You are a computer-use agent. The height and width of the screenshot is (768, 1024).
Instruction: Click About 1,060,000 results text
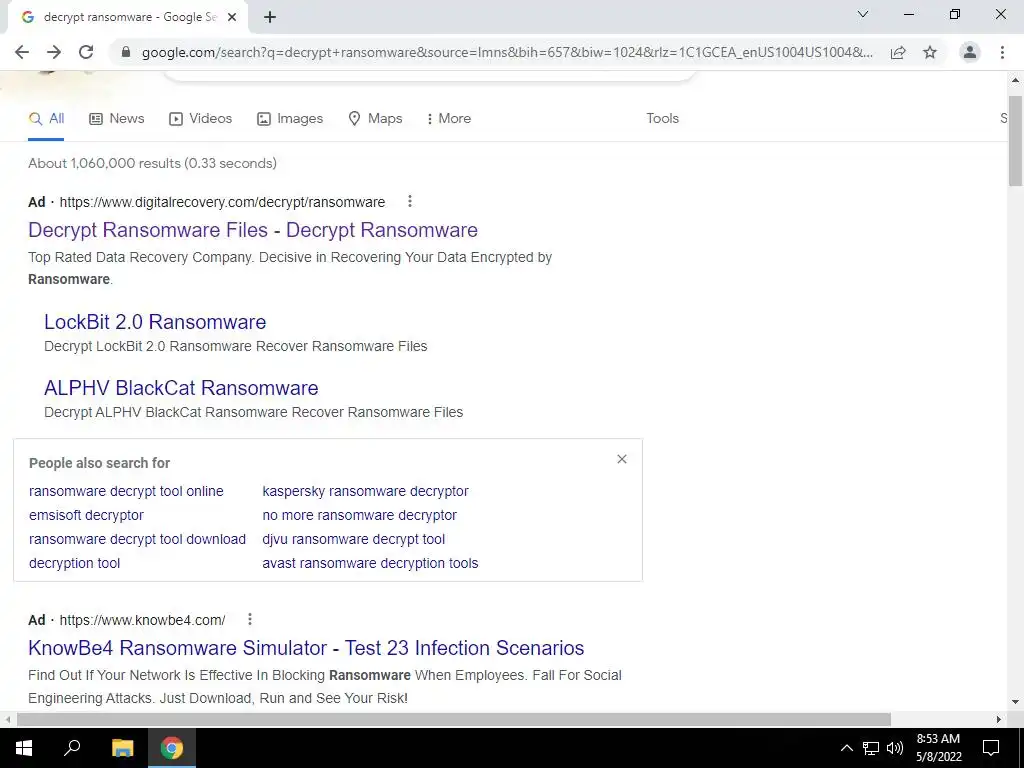tap(152, 163)
